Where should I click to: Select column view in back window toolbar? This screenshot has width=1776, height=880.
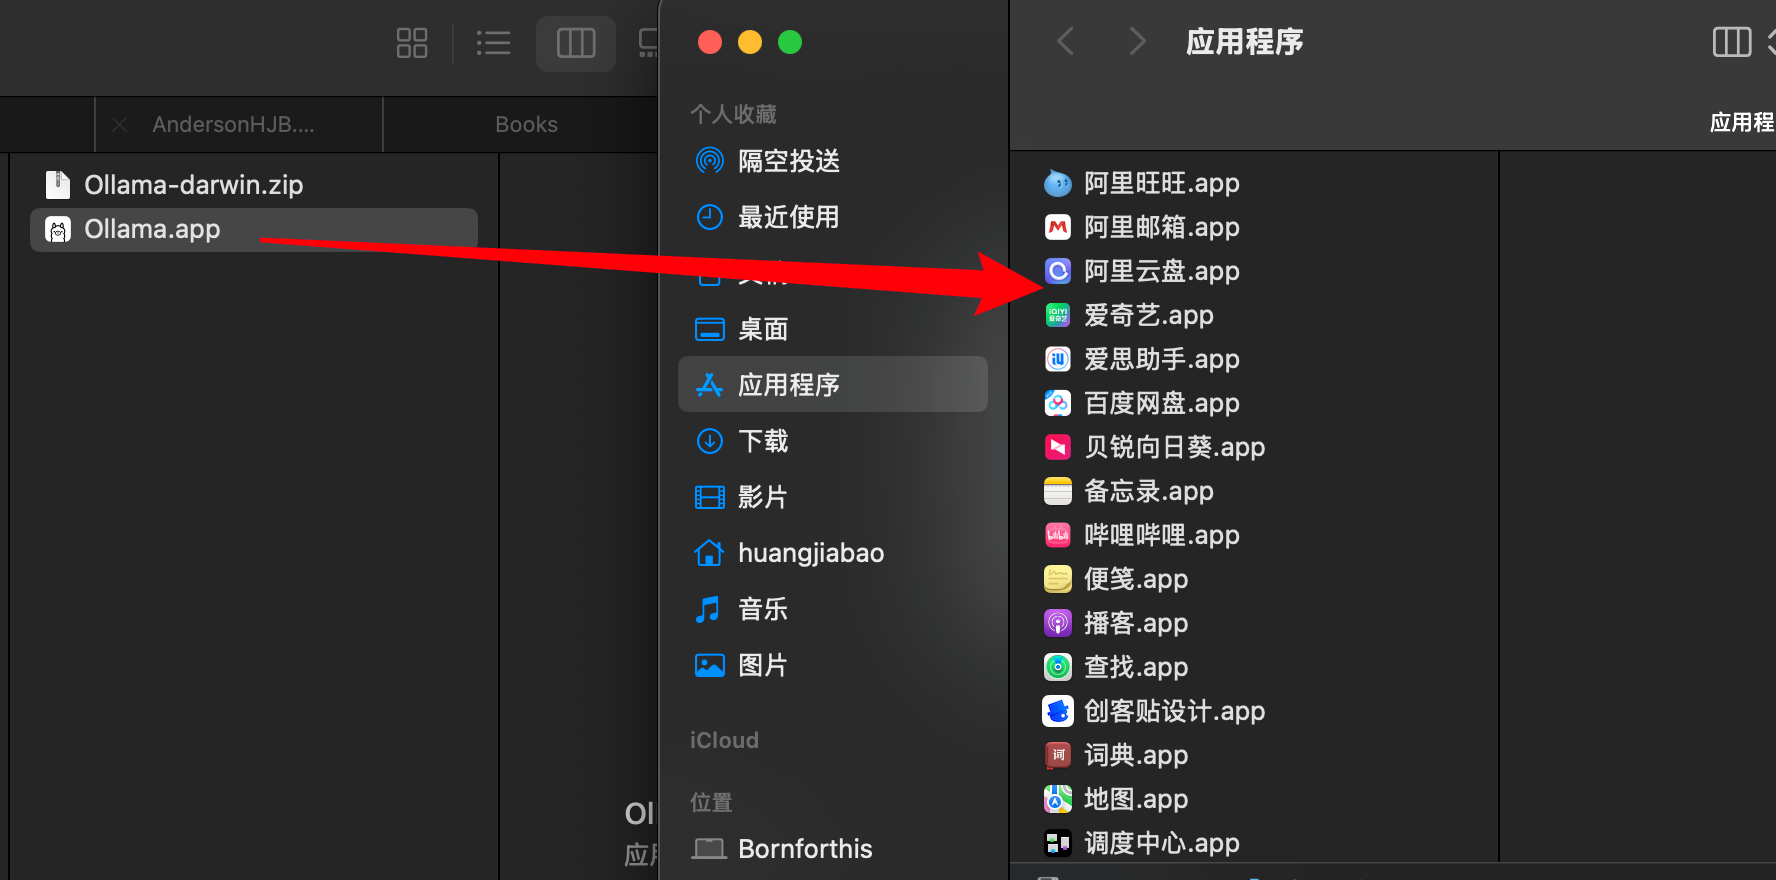(576, 43)
